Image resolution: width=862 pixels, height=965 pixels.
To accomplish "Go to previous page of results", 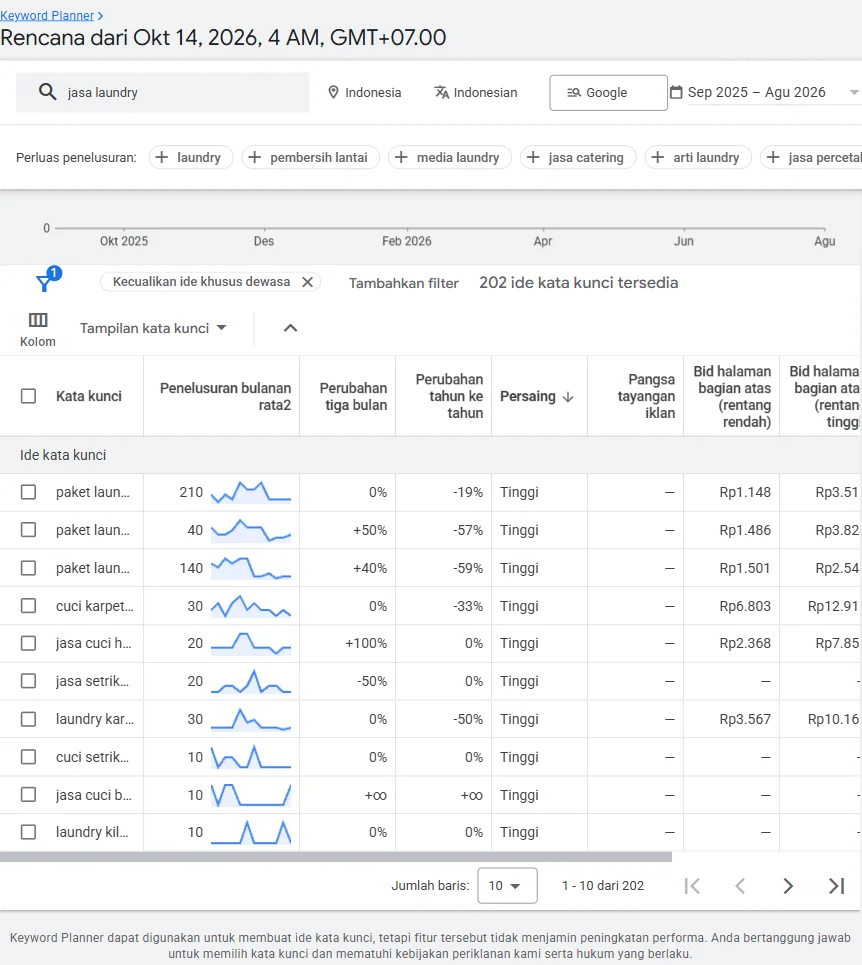I will [740, 886].
